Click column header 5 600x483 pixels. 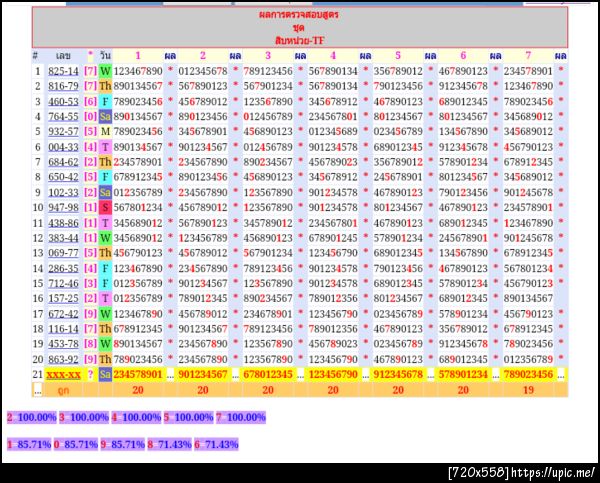tap(398, 55)
